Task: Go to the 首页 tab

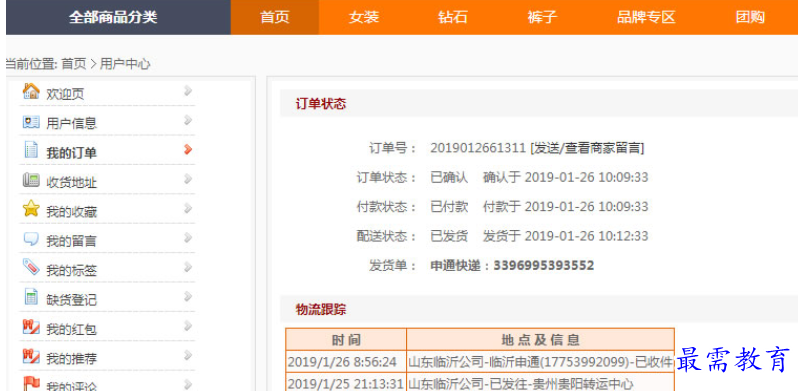Action: pos(275,17)
